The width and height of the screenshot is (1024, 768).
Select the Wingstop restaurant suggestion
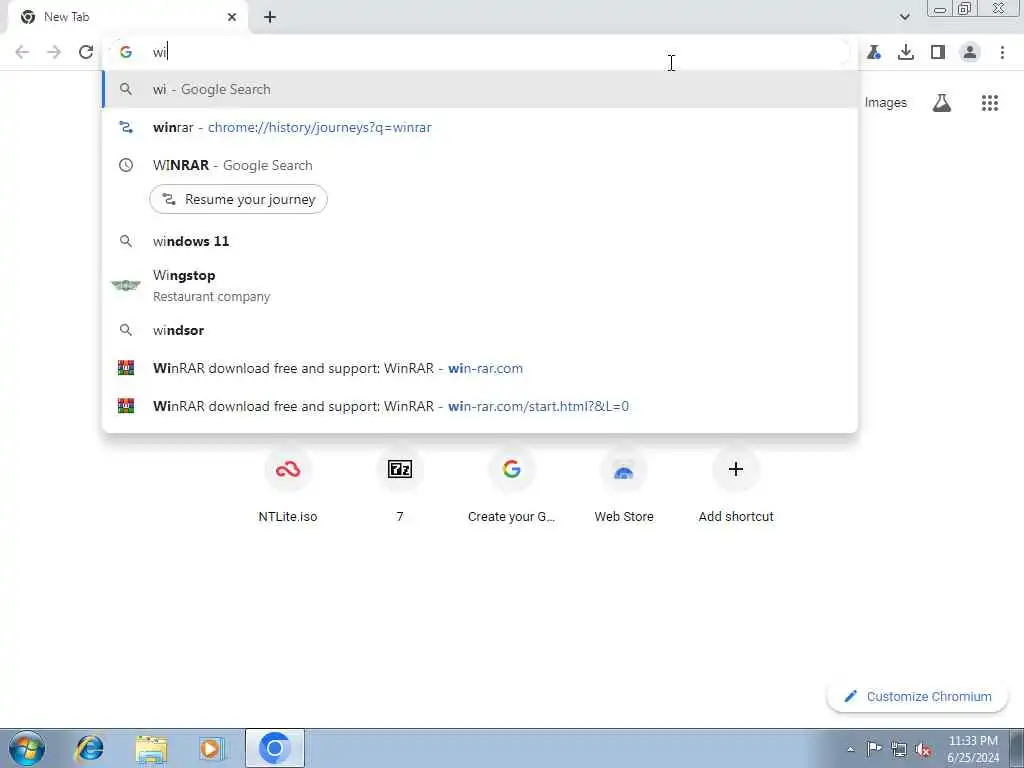pyautogui.click(x=480, y=285)
